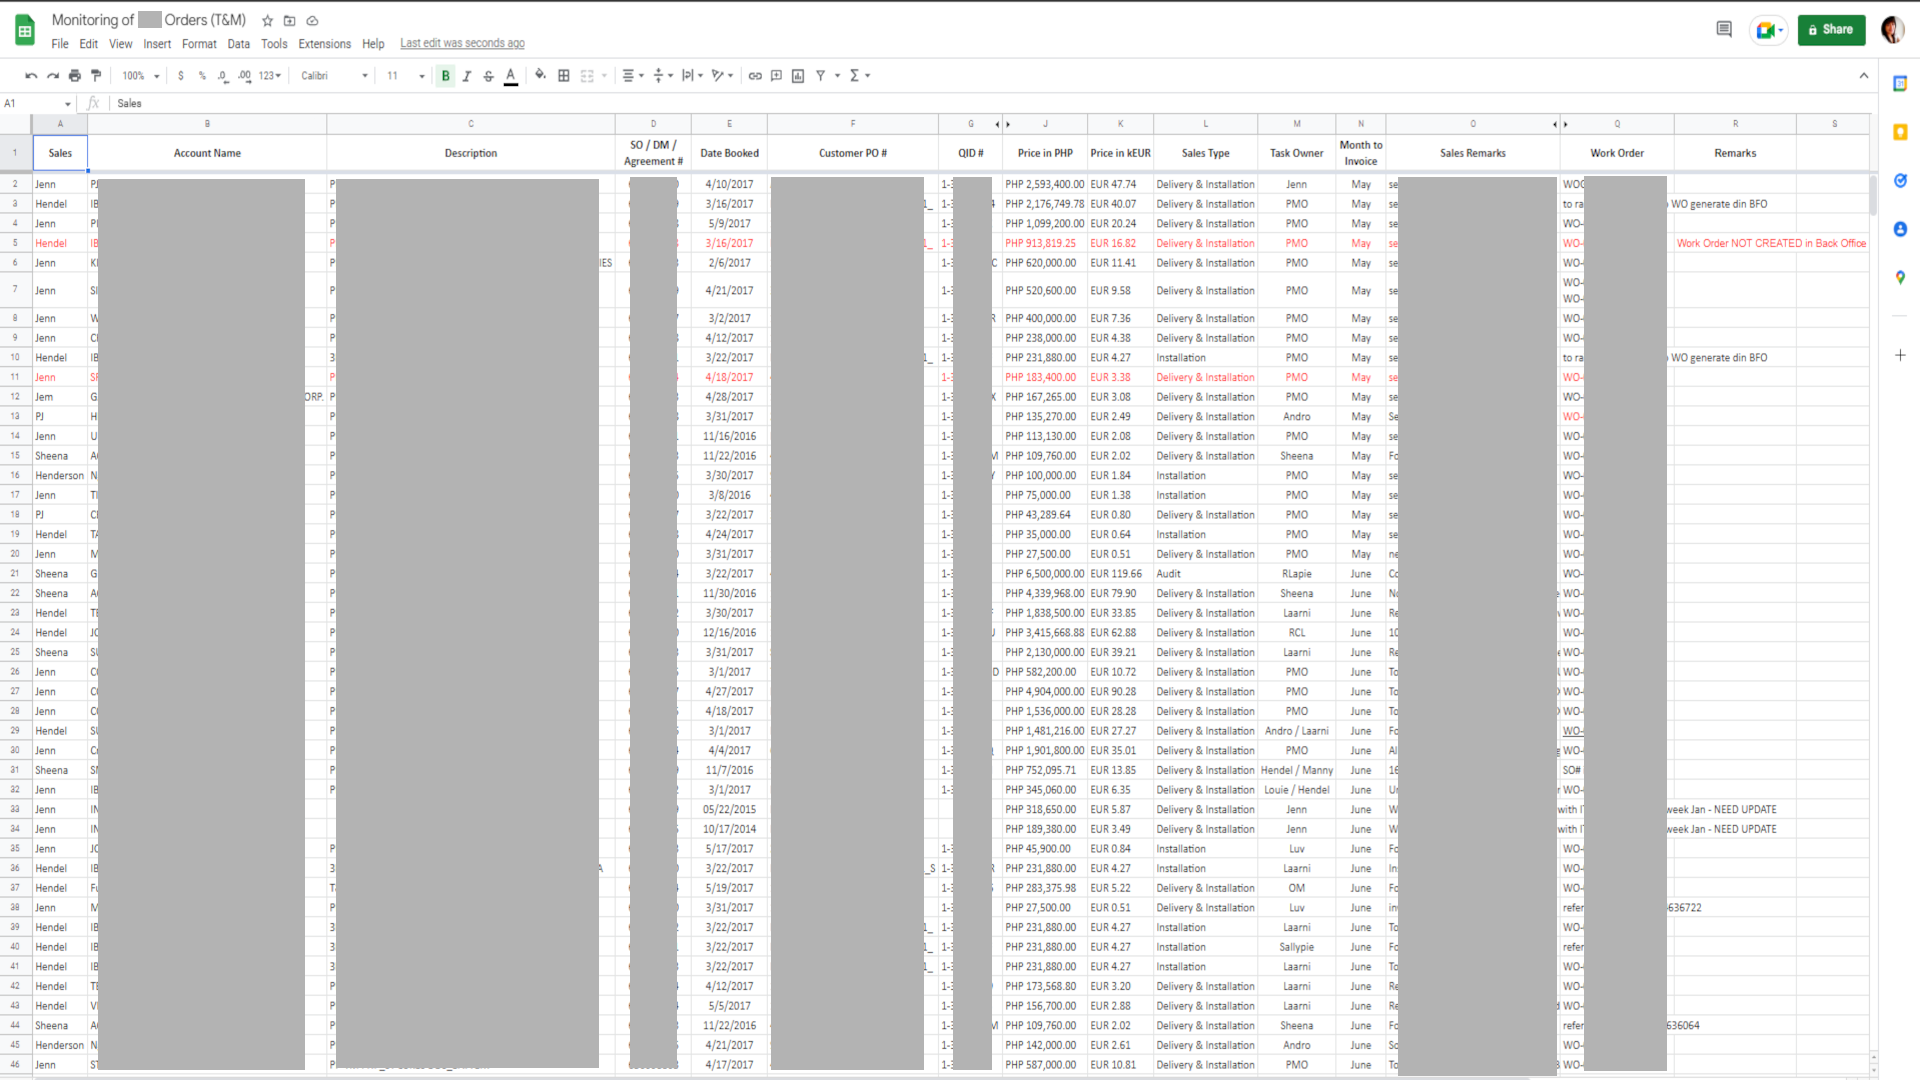This screenshot has height=1080, width=1920.
Task: Click the text color A swatch
Action: pos(511,76)
